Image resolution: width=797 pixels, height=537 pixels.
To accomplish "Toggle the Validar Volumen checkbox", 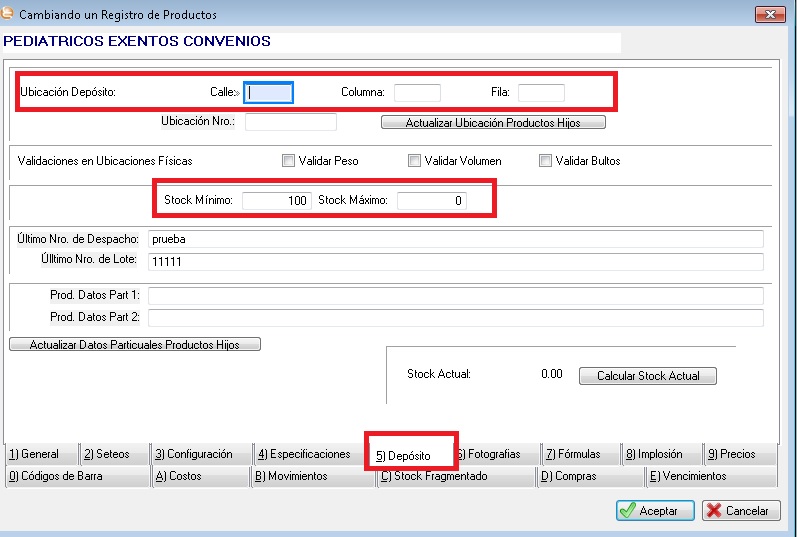I will click(x=414, y=161).
